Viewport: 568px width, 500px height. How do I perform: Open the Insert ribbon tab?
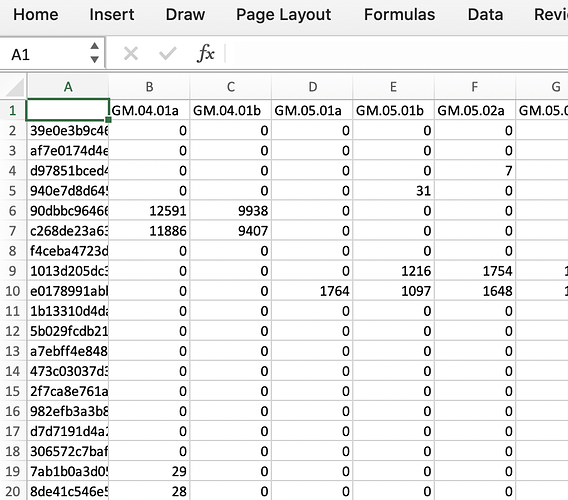[x=112, y=15]
